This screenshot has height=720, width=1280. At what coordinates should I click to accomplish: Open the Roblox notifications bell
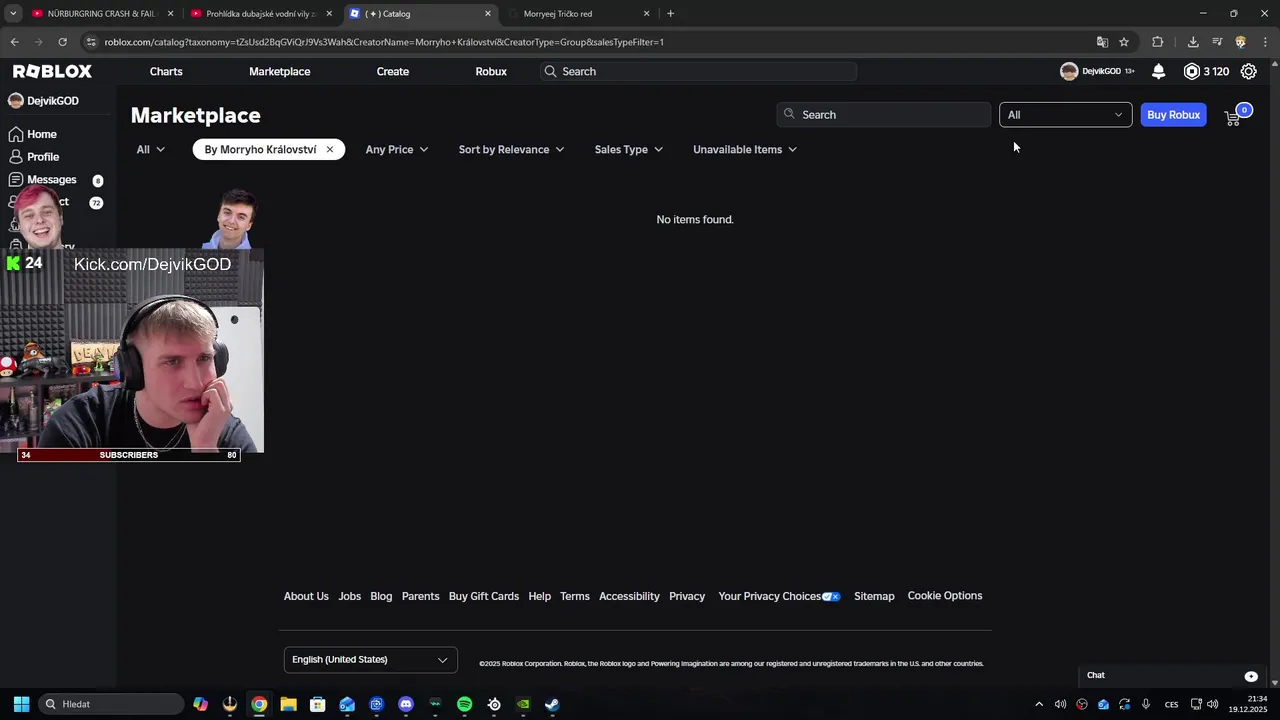1158,71
